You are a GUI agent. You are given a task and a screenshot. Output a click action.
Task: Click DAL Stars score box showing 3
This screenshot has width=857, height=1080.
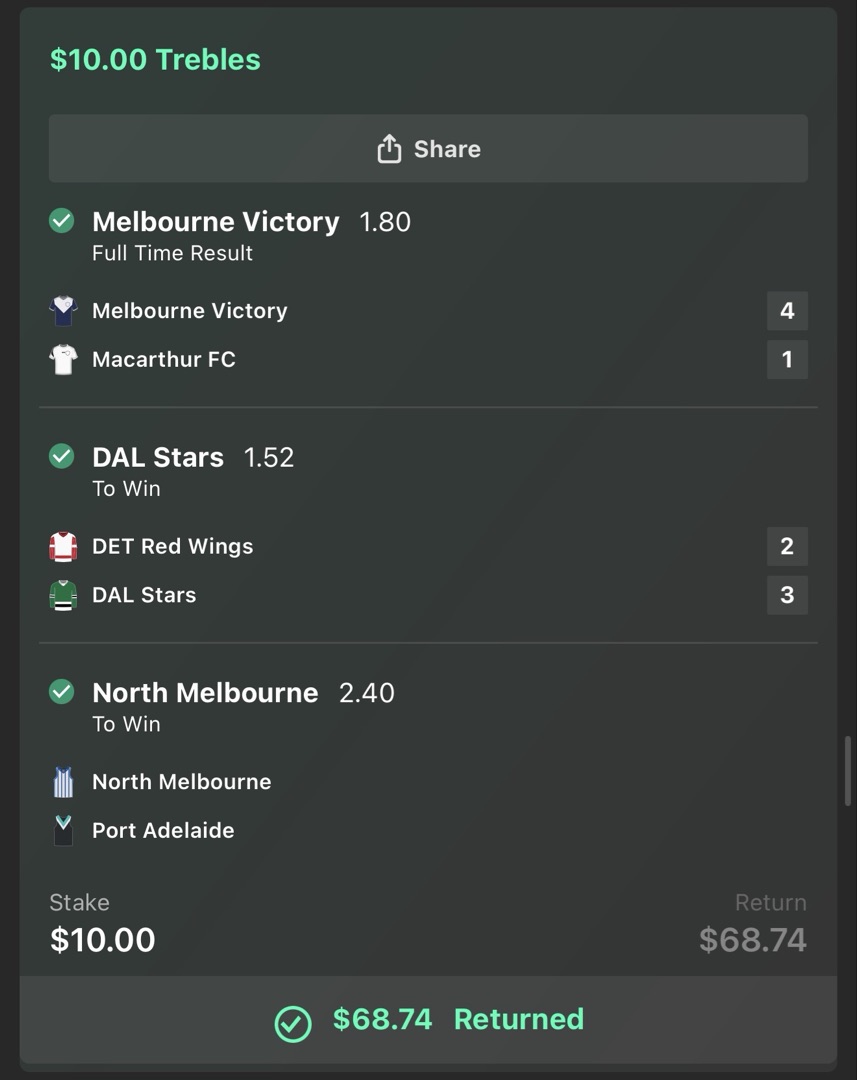(x=787, y=595)
